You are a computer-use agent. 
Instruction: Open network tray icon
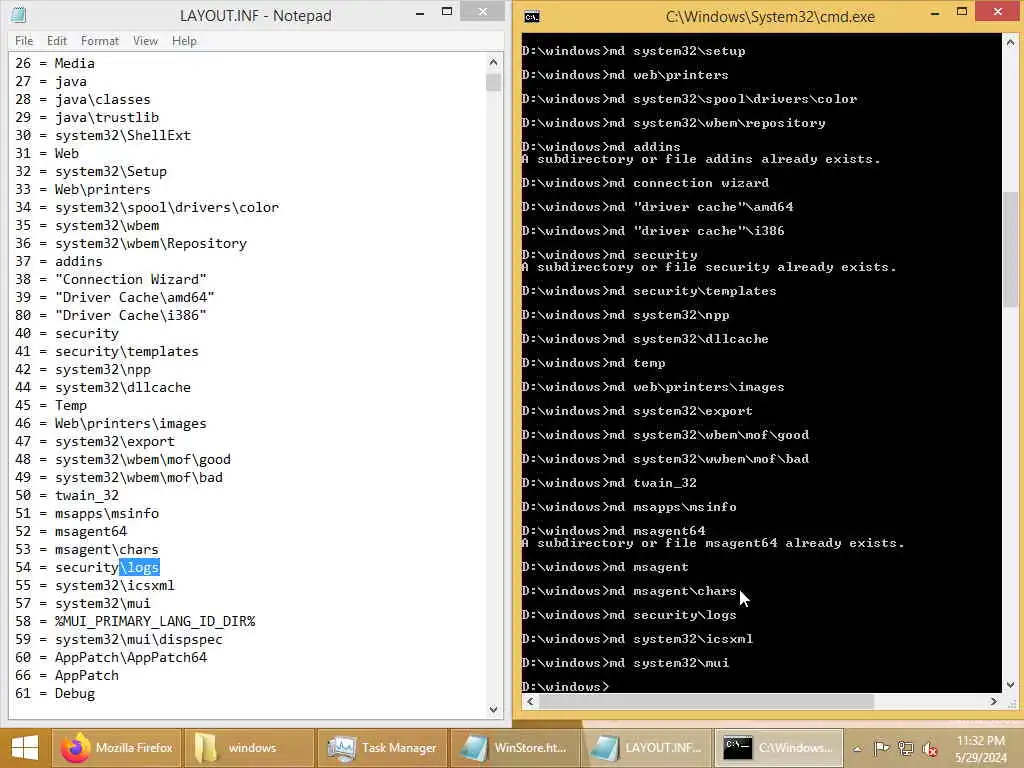coord(905,748)
